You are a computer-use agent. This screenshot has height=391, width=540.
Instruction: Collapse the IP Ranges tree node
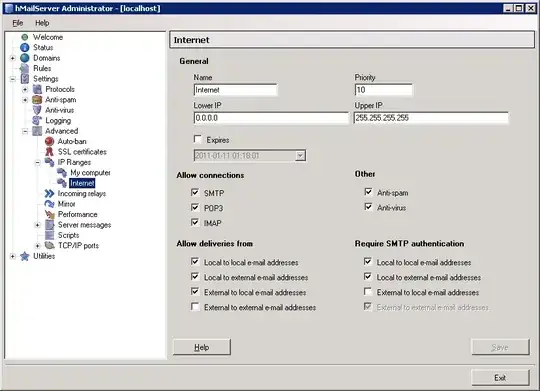pos(38,162)
